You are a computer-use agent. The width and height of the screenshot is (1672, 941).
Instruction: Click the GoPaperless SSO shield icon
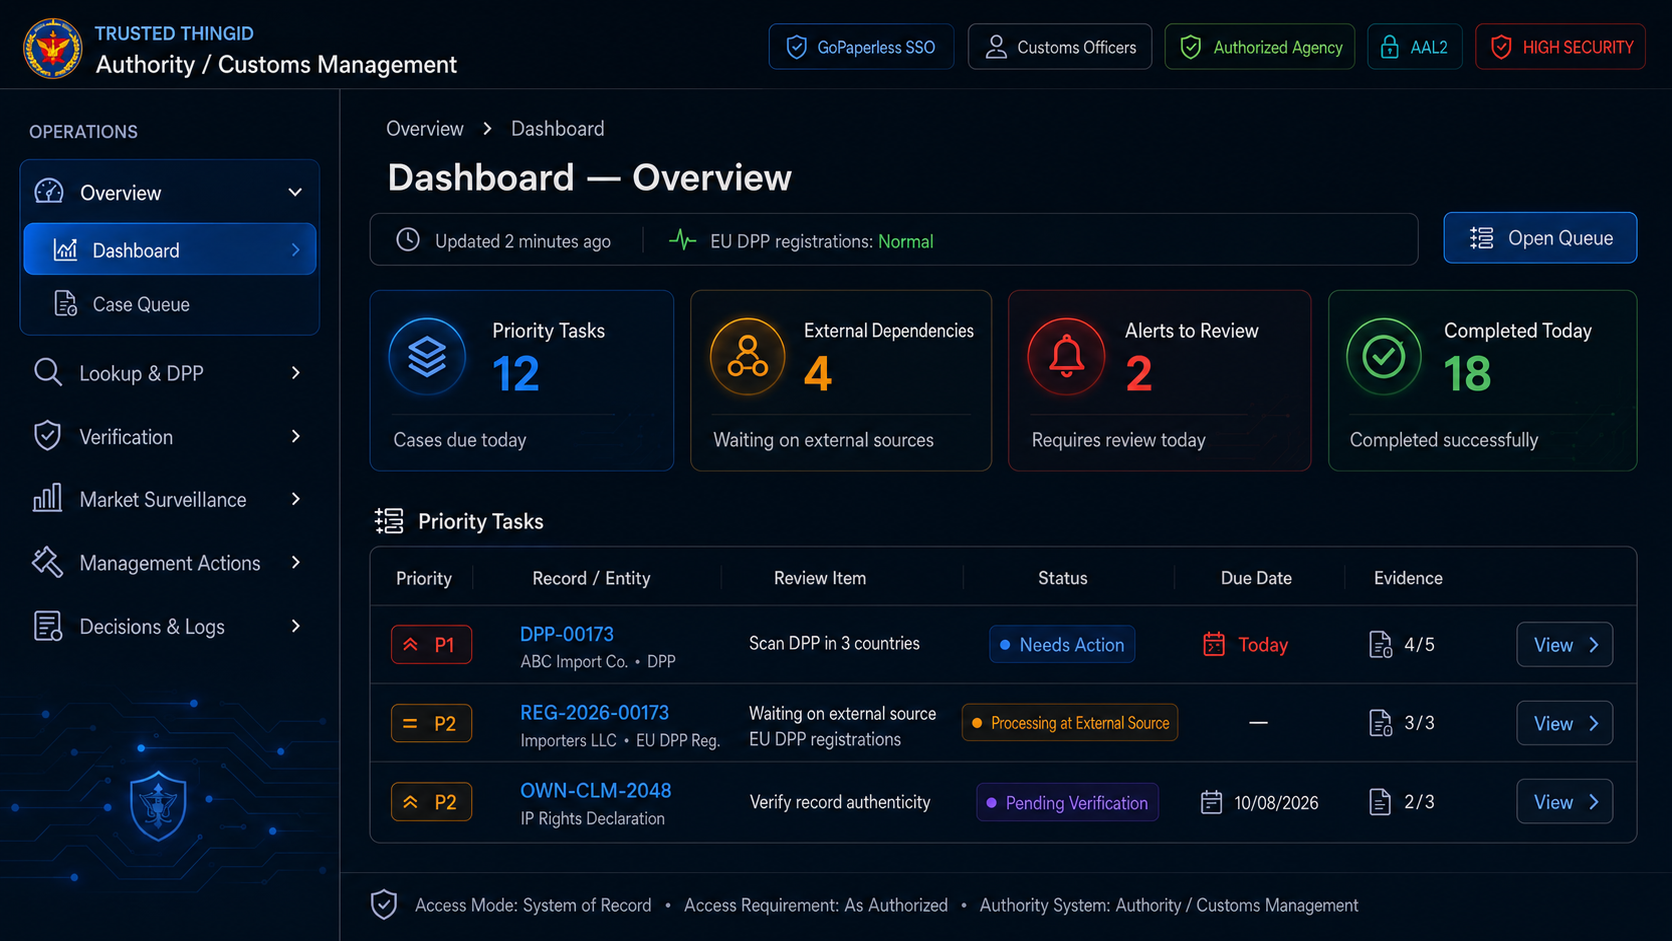point(797,47)
